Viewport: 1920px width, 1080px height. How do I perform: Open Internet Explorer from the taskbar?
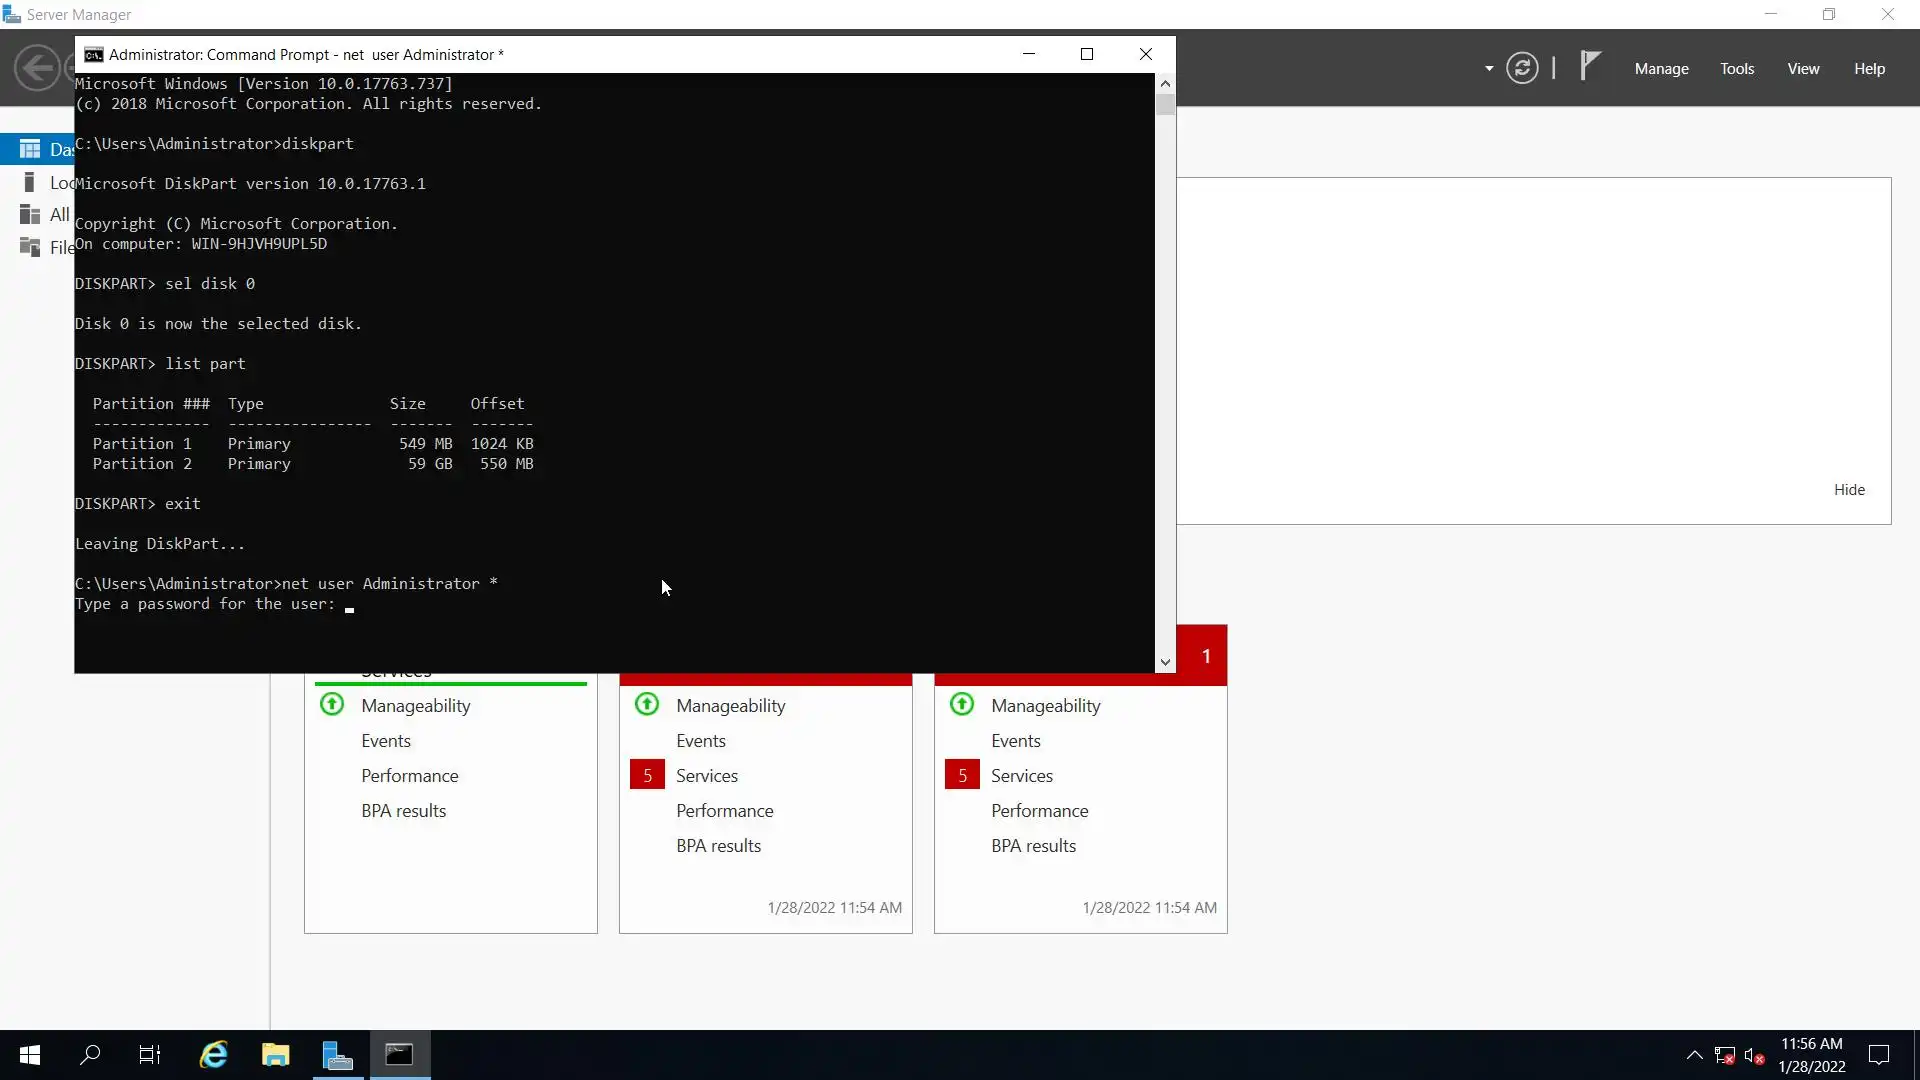coord(213,1055)
